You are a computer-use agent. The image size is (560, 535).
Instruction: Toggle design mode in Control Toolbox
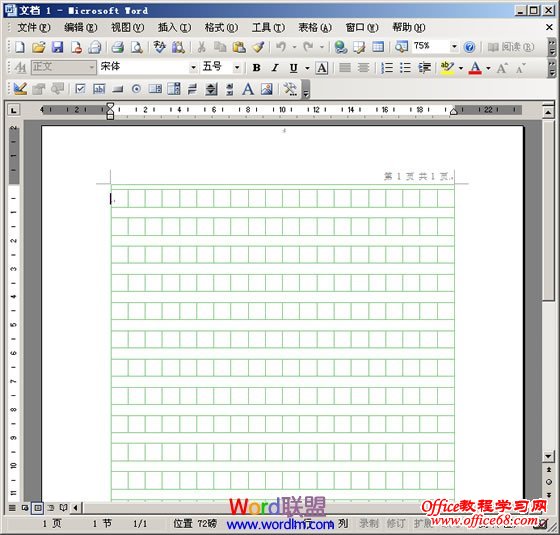click(20, 89)
